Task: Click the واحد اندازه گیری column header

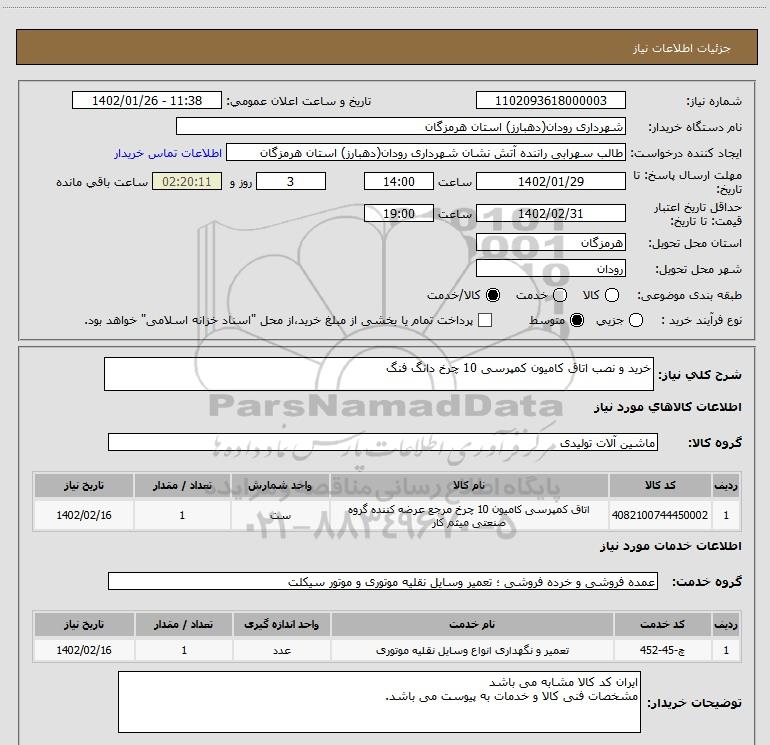Action: (x=282, y=624)
